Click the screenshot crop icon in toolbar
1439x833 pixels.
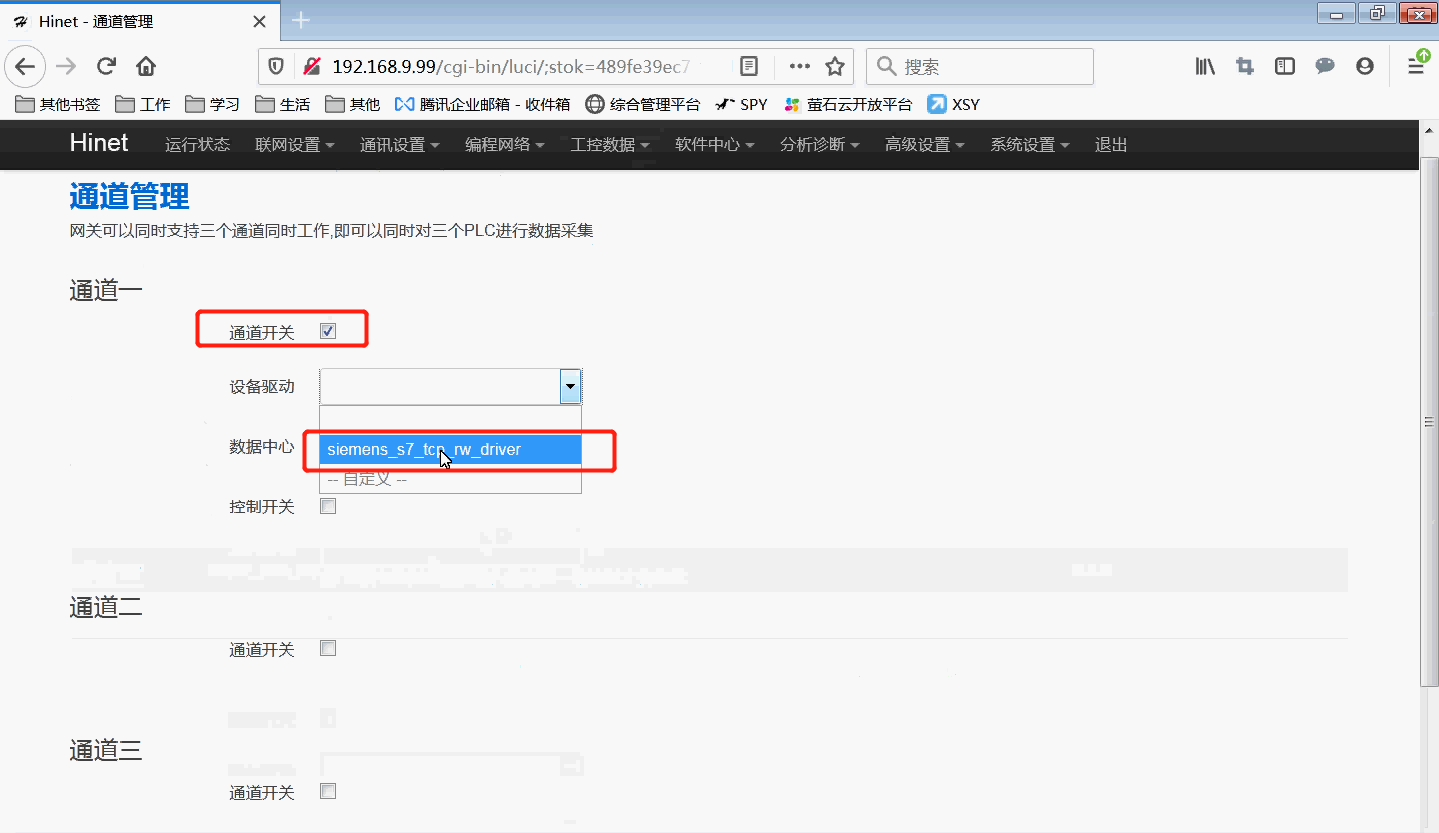[1245, 67]
